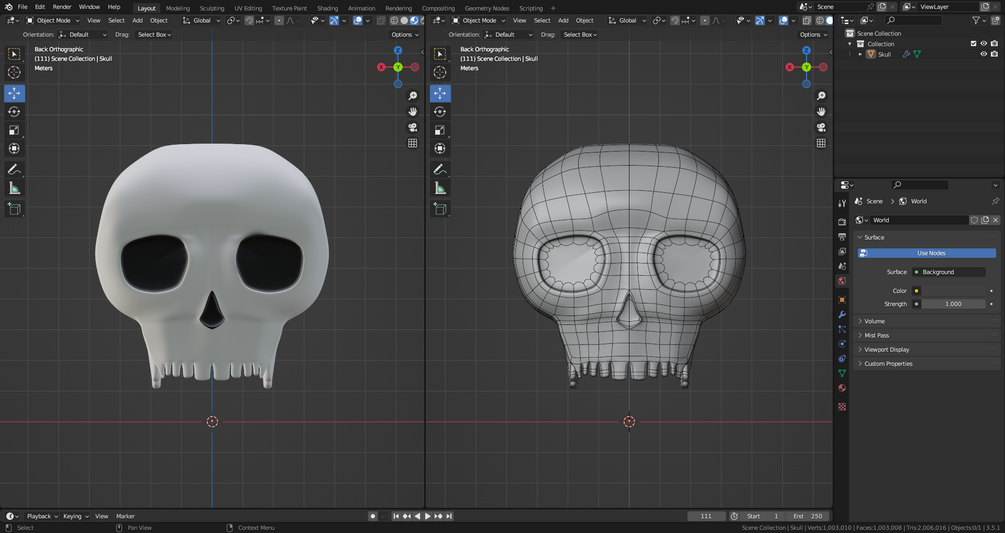Click the Cursor tool in right viewport
1005x533 pixels.
pos(440,72)
